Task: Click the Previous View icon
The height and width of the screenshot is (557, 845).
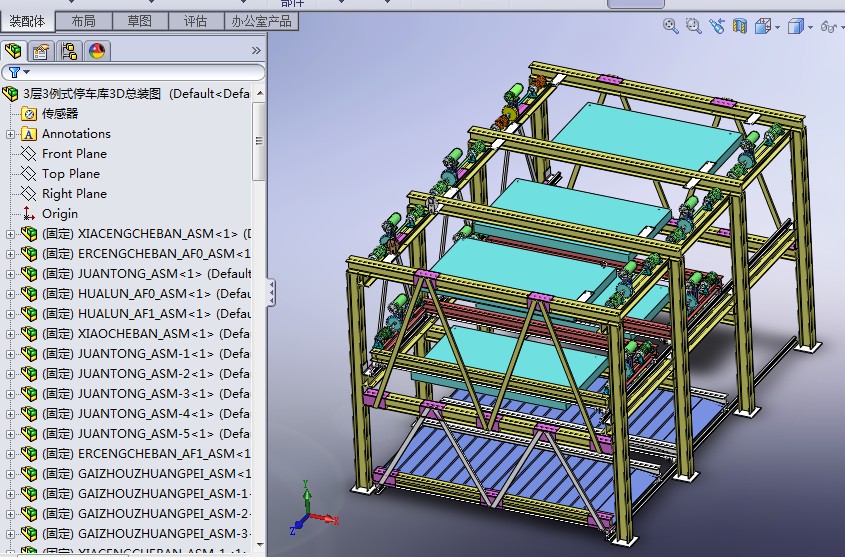Action: click(x=717, y=26)
